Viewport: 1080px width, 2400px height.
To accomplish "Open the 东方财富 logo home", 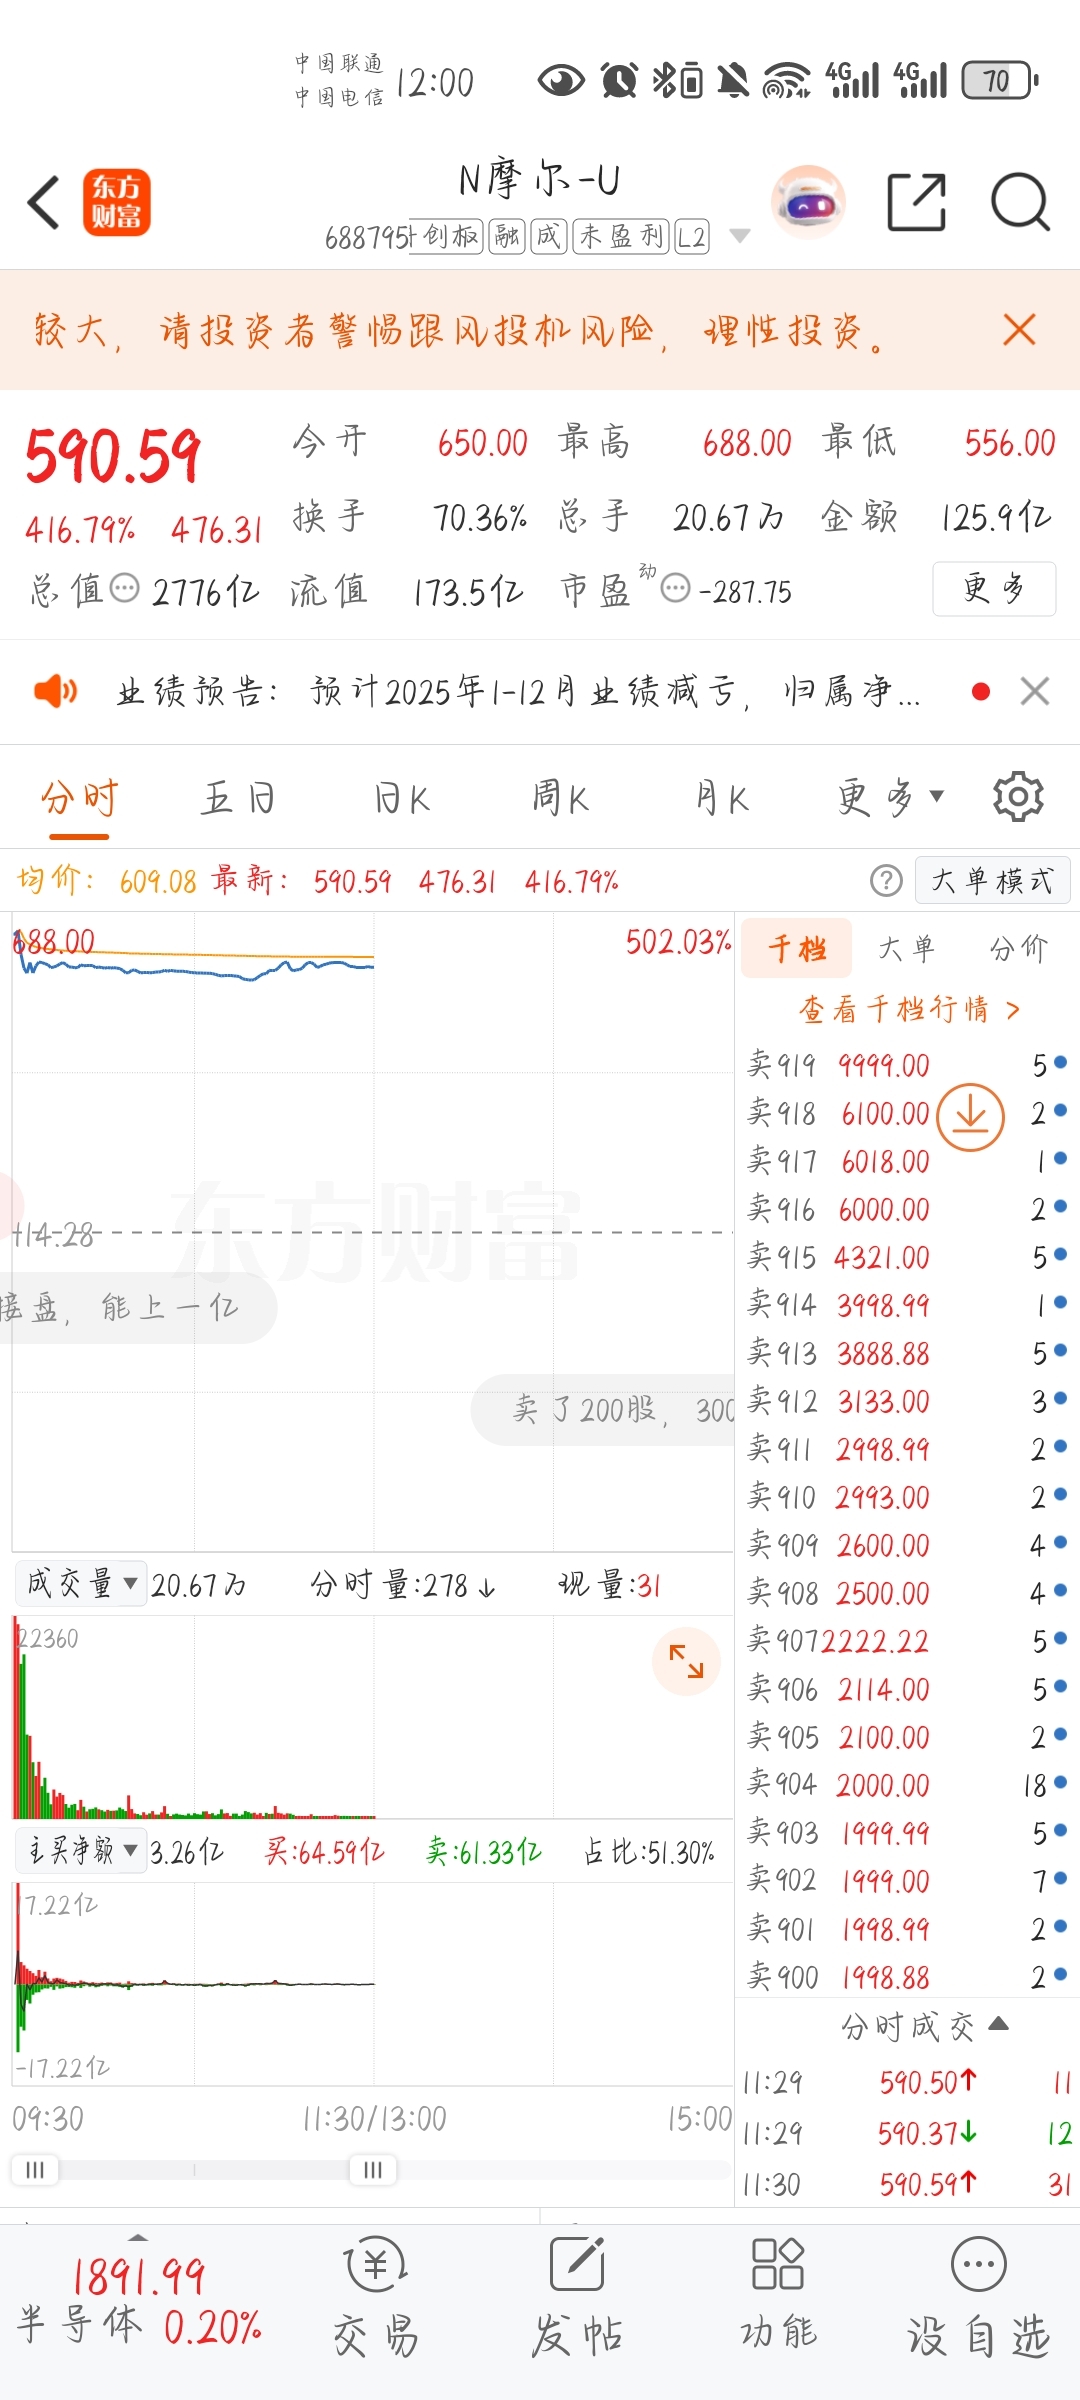I will tap(117, 202).
